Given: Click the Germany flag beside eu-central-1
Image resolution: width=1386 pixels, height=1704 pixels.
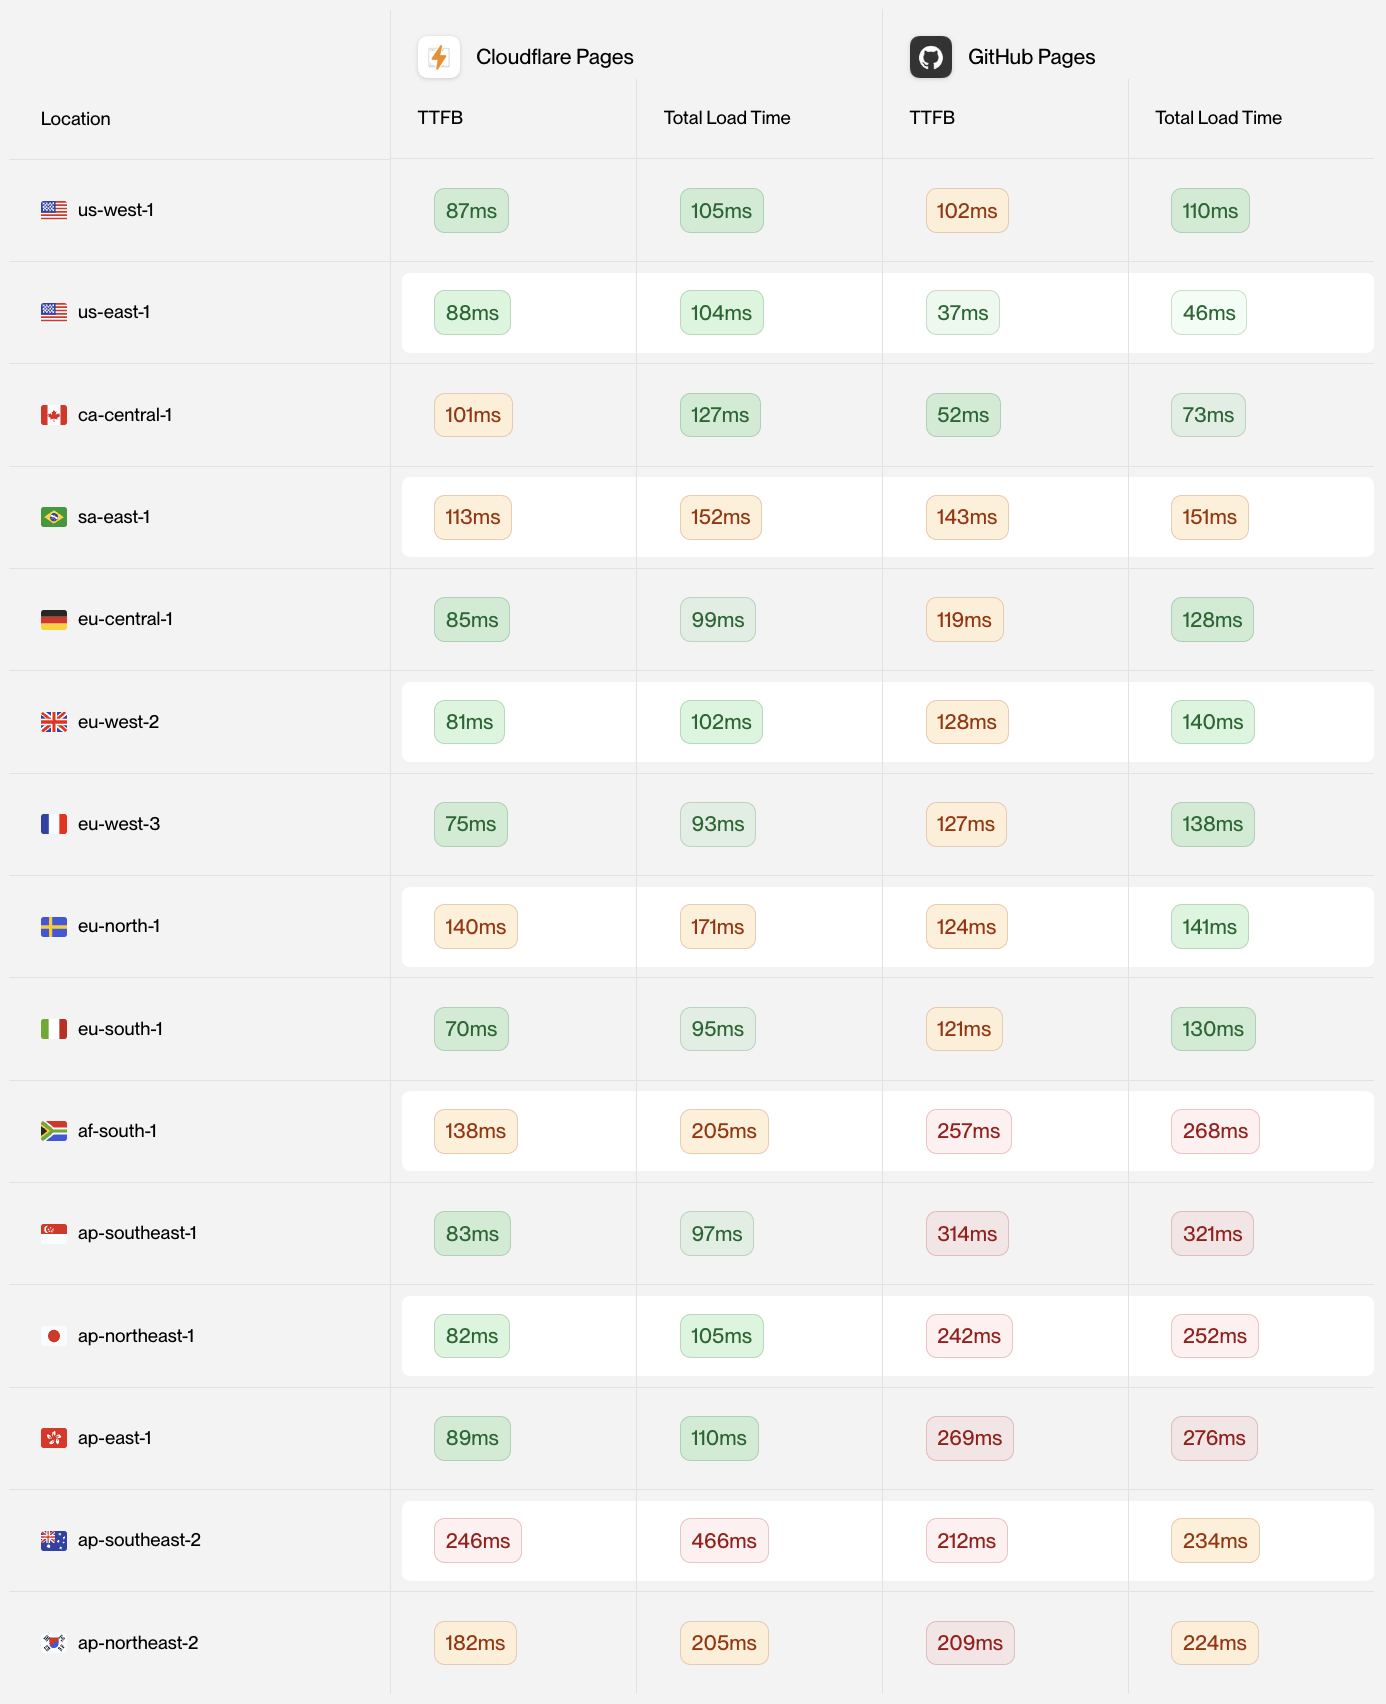Looking at the screenshot, I should (54, 620).
